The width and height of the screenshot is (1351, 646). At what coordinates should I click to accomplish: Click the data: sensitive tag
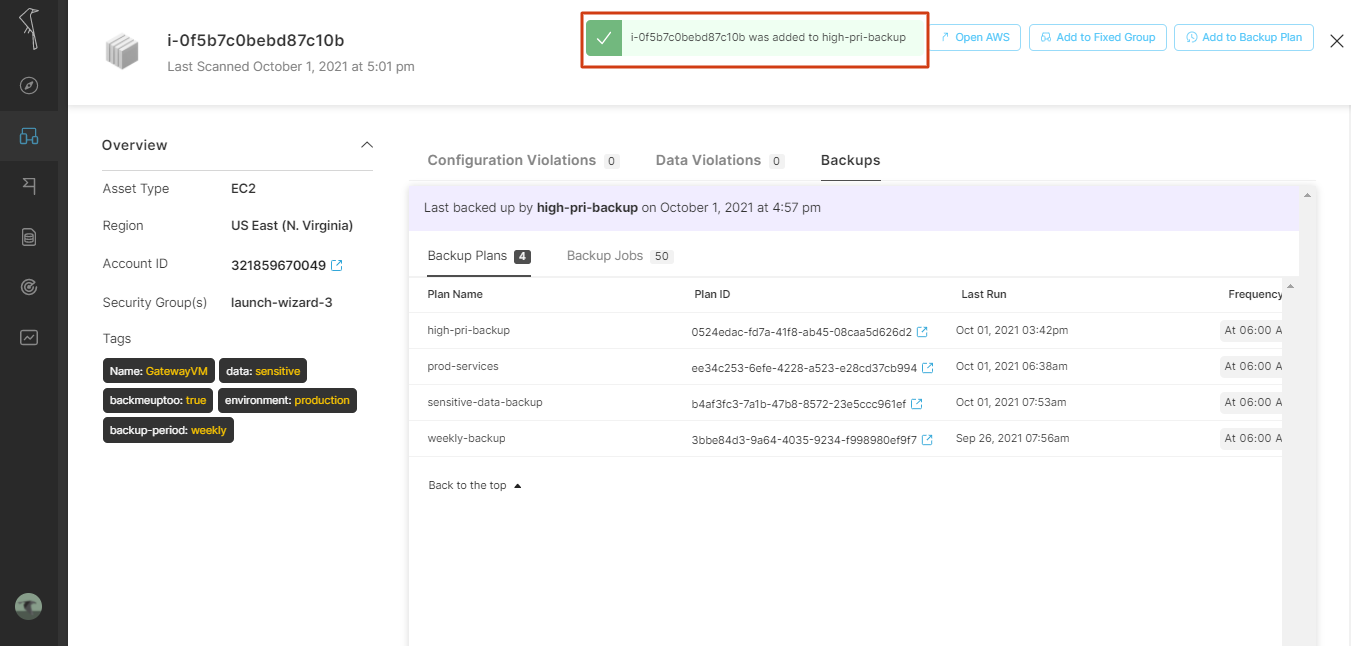263,371
